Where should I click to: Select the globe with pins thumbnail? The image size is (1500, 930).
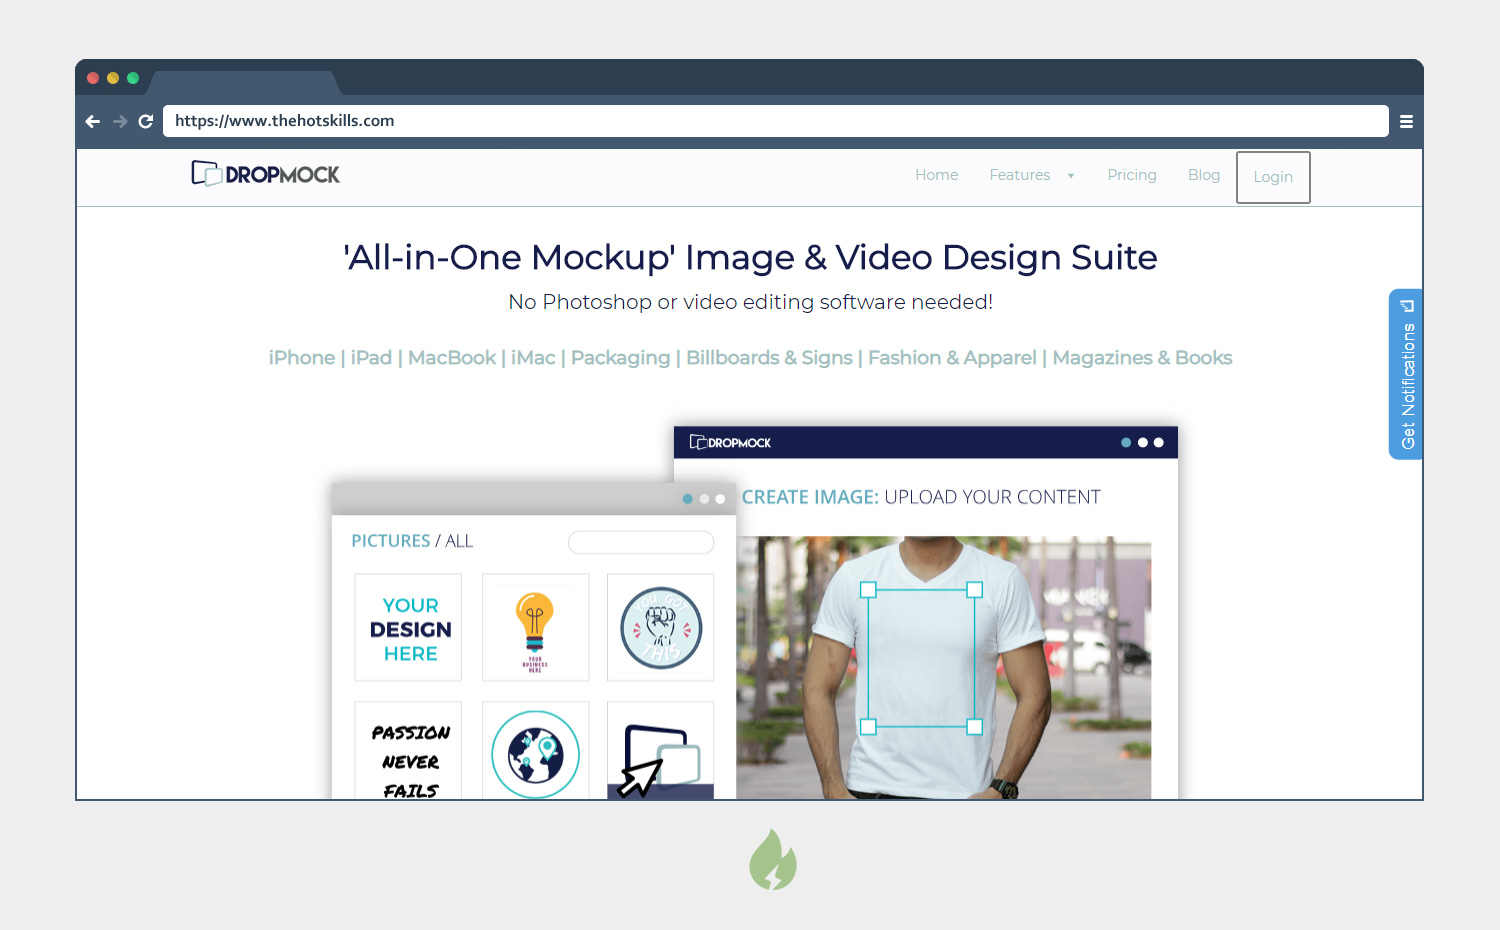(x=536, y=751)
